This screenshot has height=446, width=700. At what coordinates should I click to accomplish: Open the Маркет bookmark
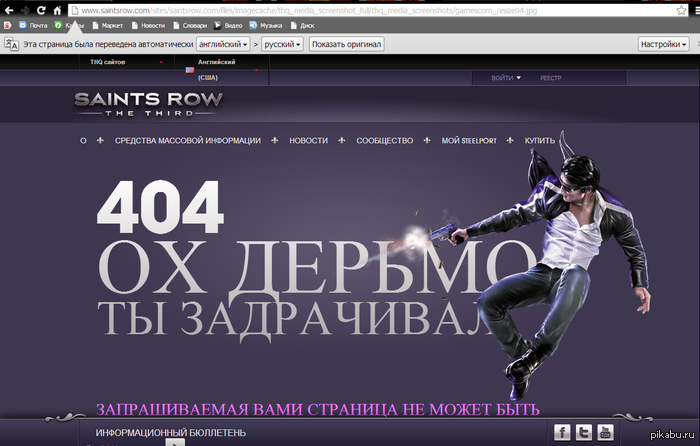tap(108, 25)
